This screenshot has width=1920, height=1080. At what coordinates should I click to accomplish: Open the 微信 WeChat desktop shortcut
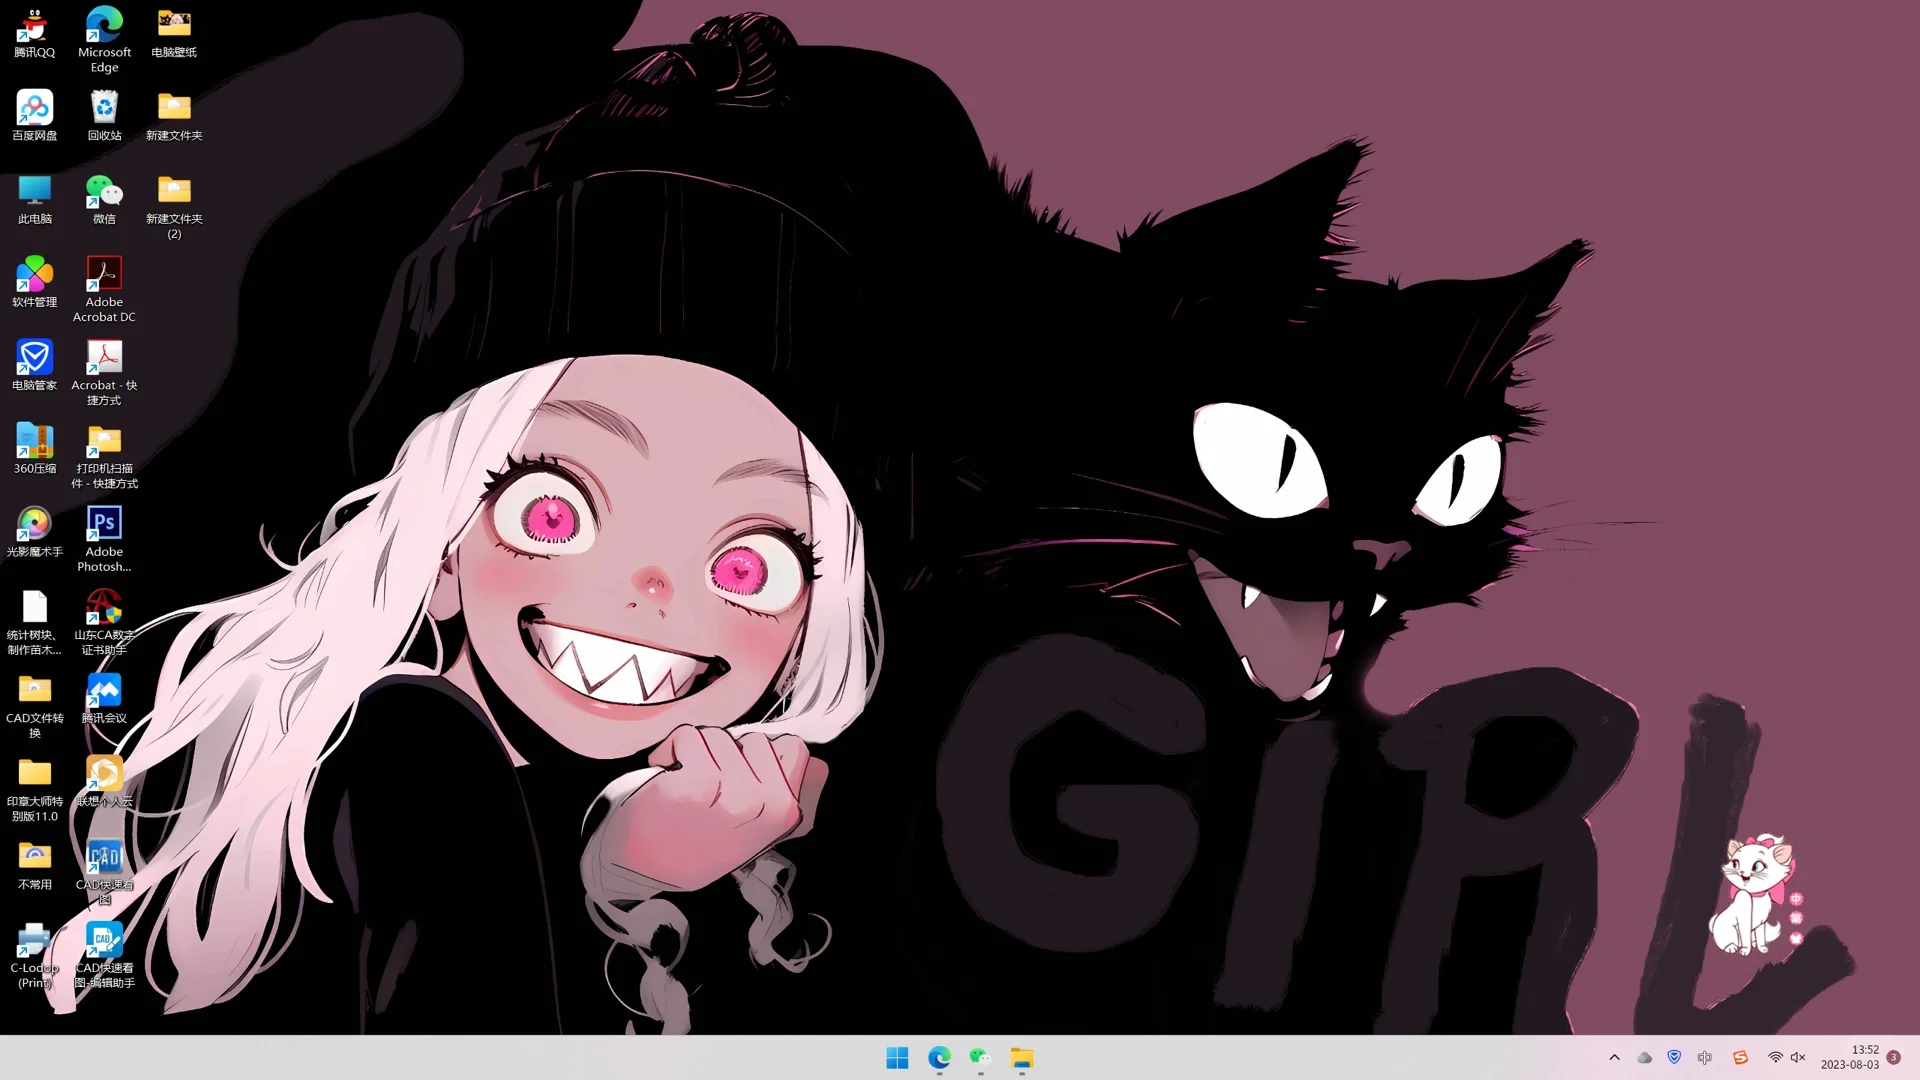(x=104, y=199)
